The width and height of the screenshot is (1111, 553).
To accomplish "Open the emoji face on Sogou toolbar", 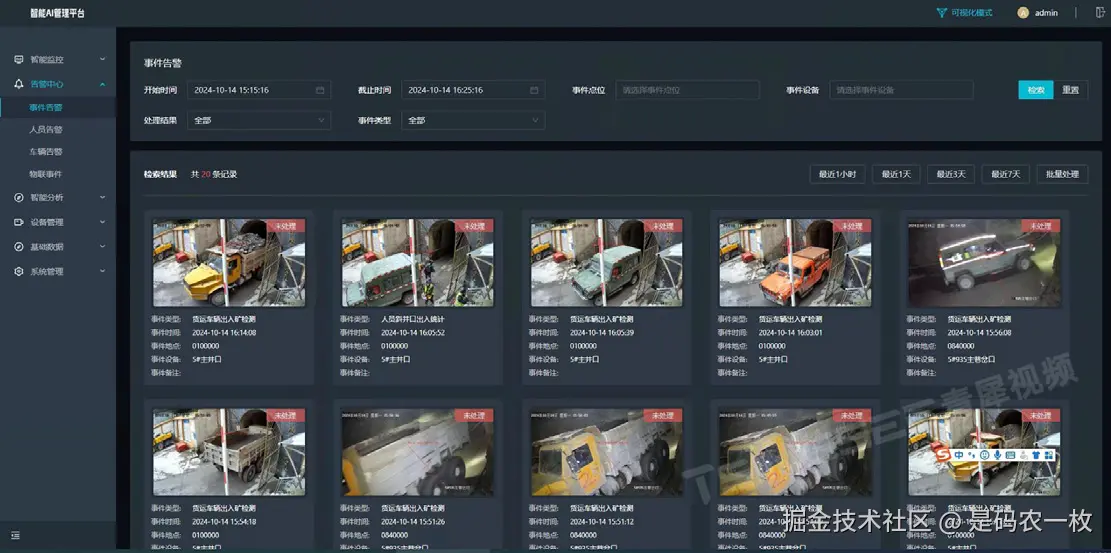I will 984,455.
